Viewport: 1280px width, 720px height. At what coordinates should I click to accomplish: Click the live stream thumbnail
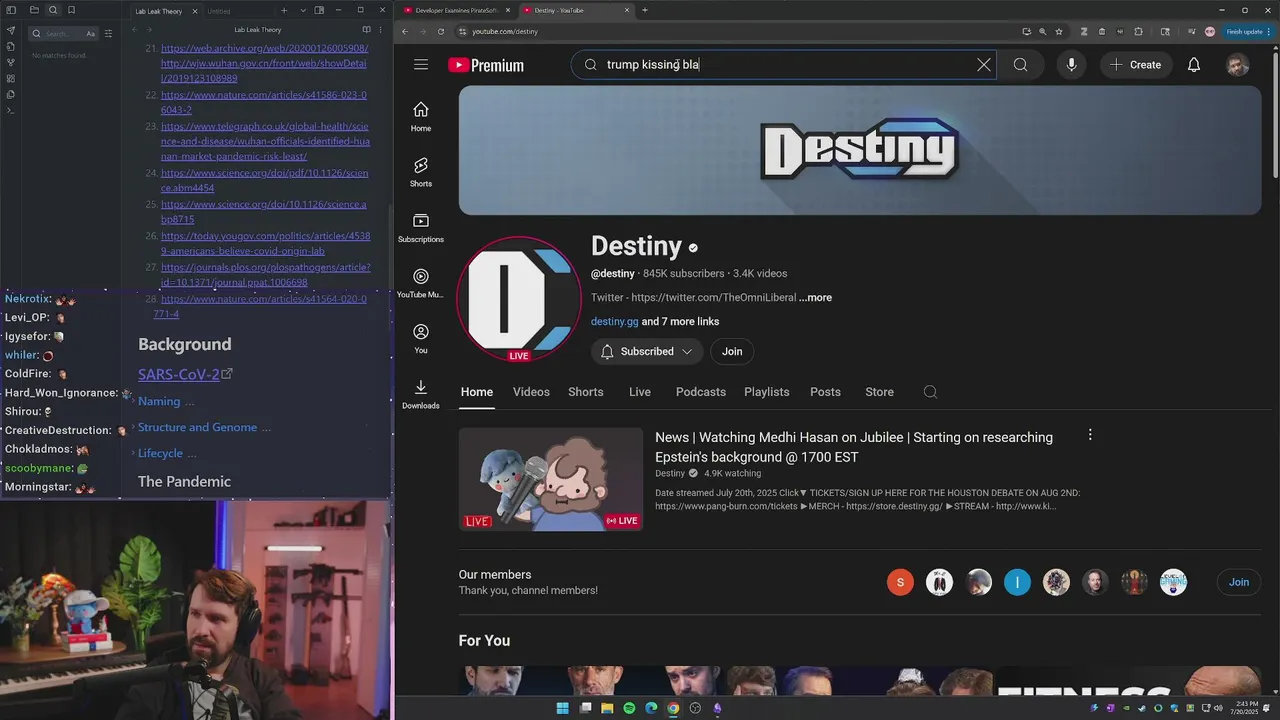pyautogui.click(x=551, y=479)
